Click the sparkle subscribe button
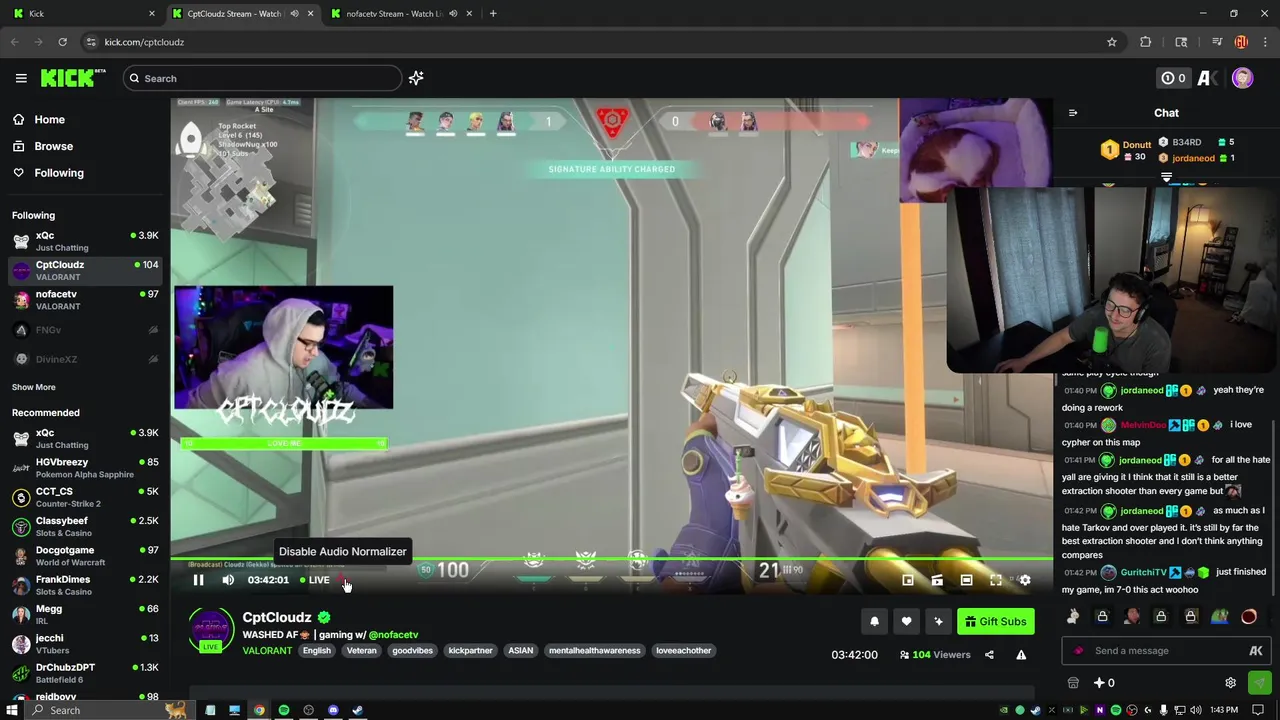 coord(938,622)
